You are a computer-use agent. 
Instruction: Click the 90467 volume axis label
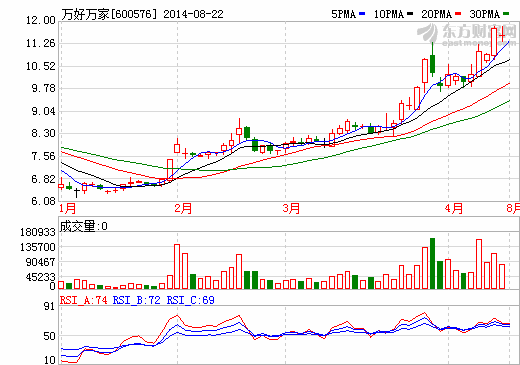click(40, 262)
